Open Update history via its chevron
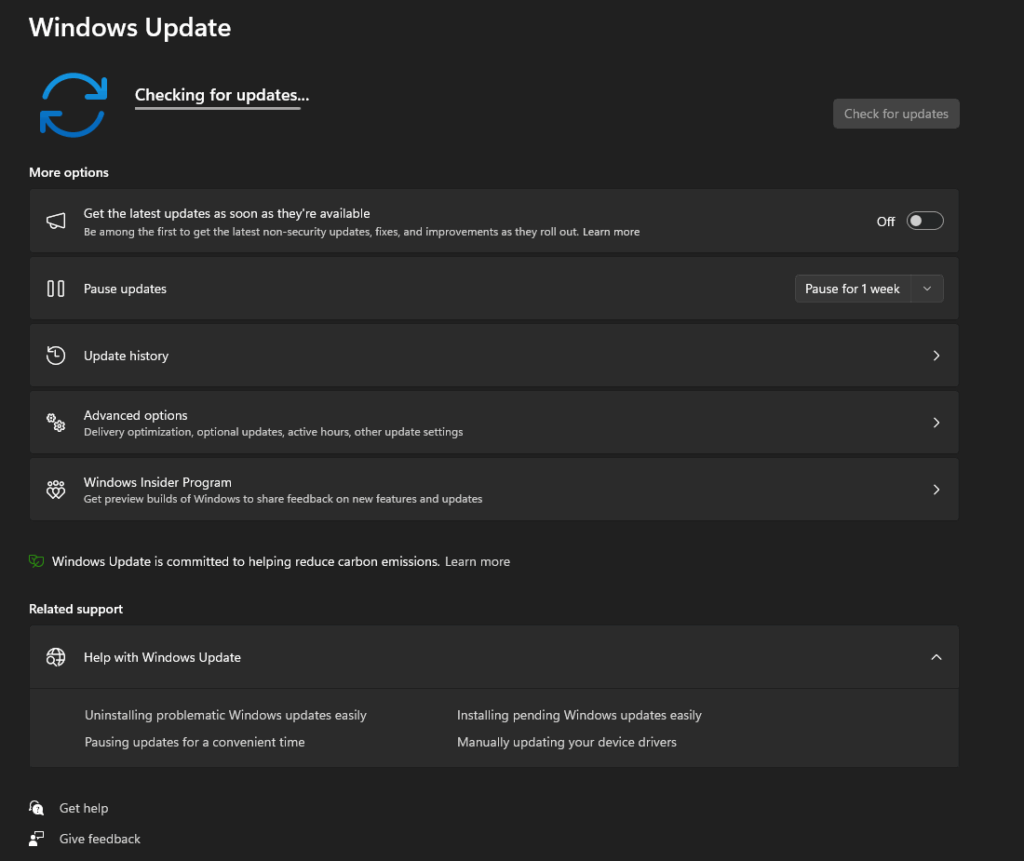The width and height of the screenshot is (1024, 861). pos(936,355)
